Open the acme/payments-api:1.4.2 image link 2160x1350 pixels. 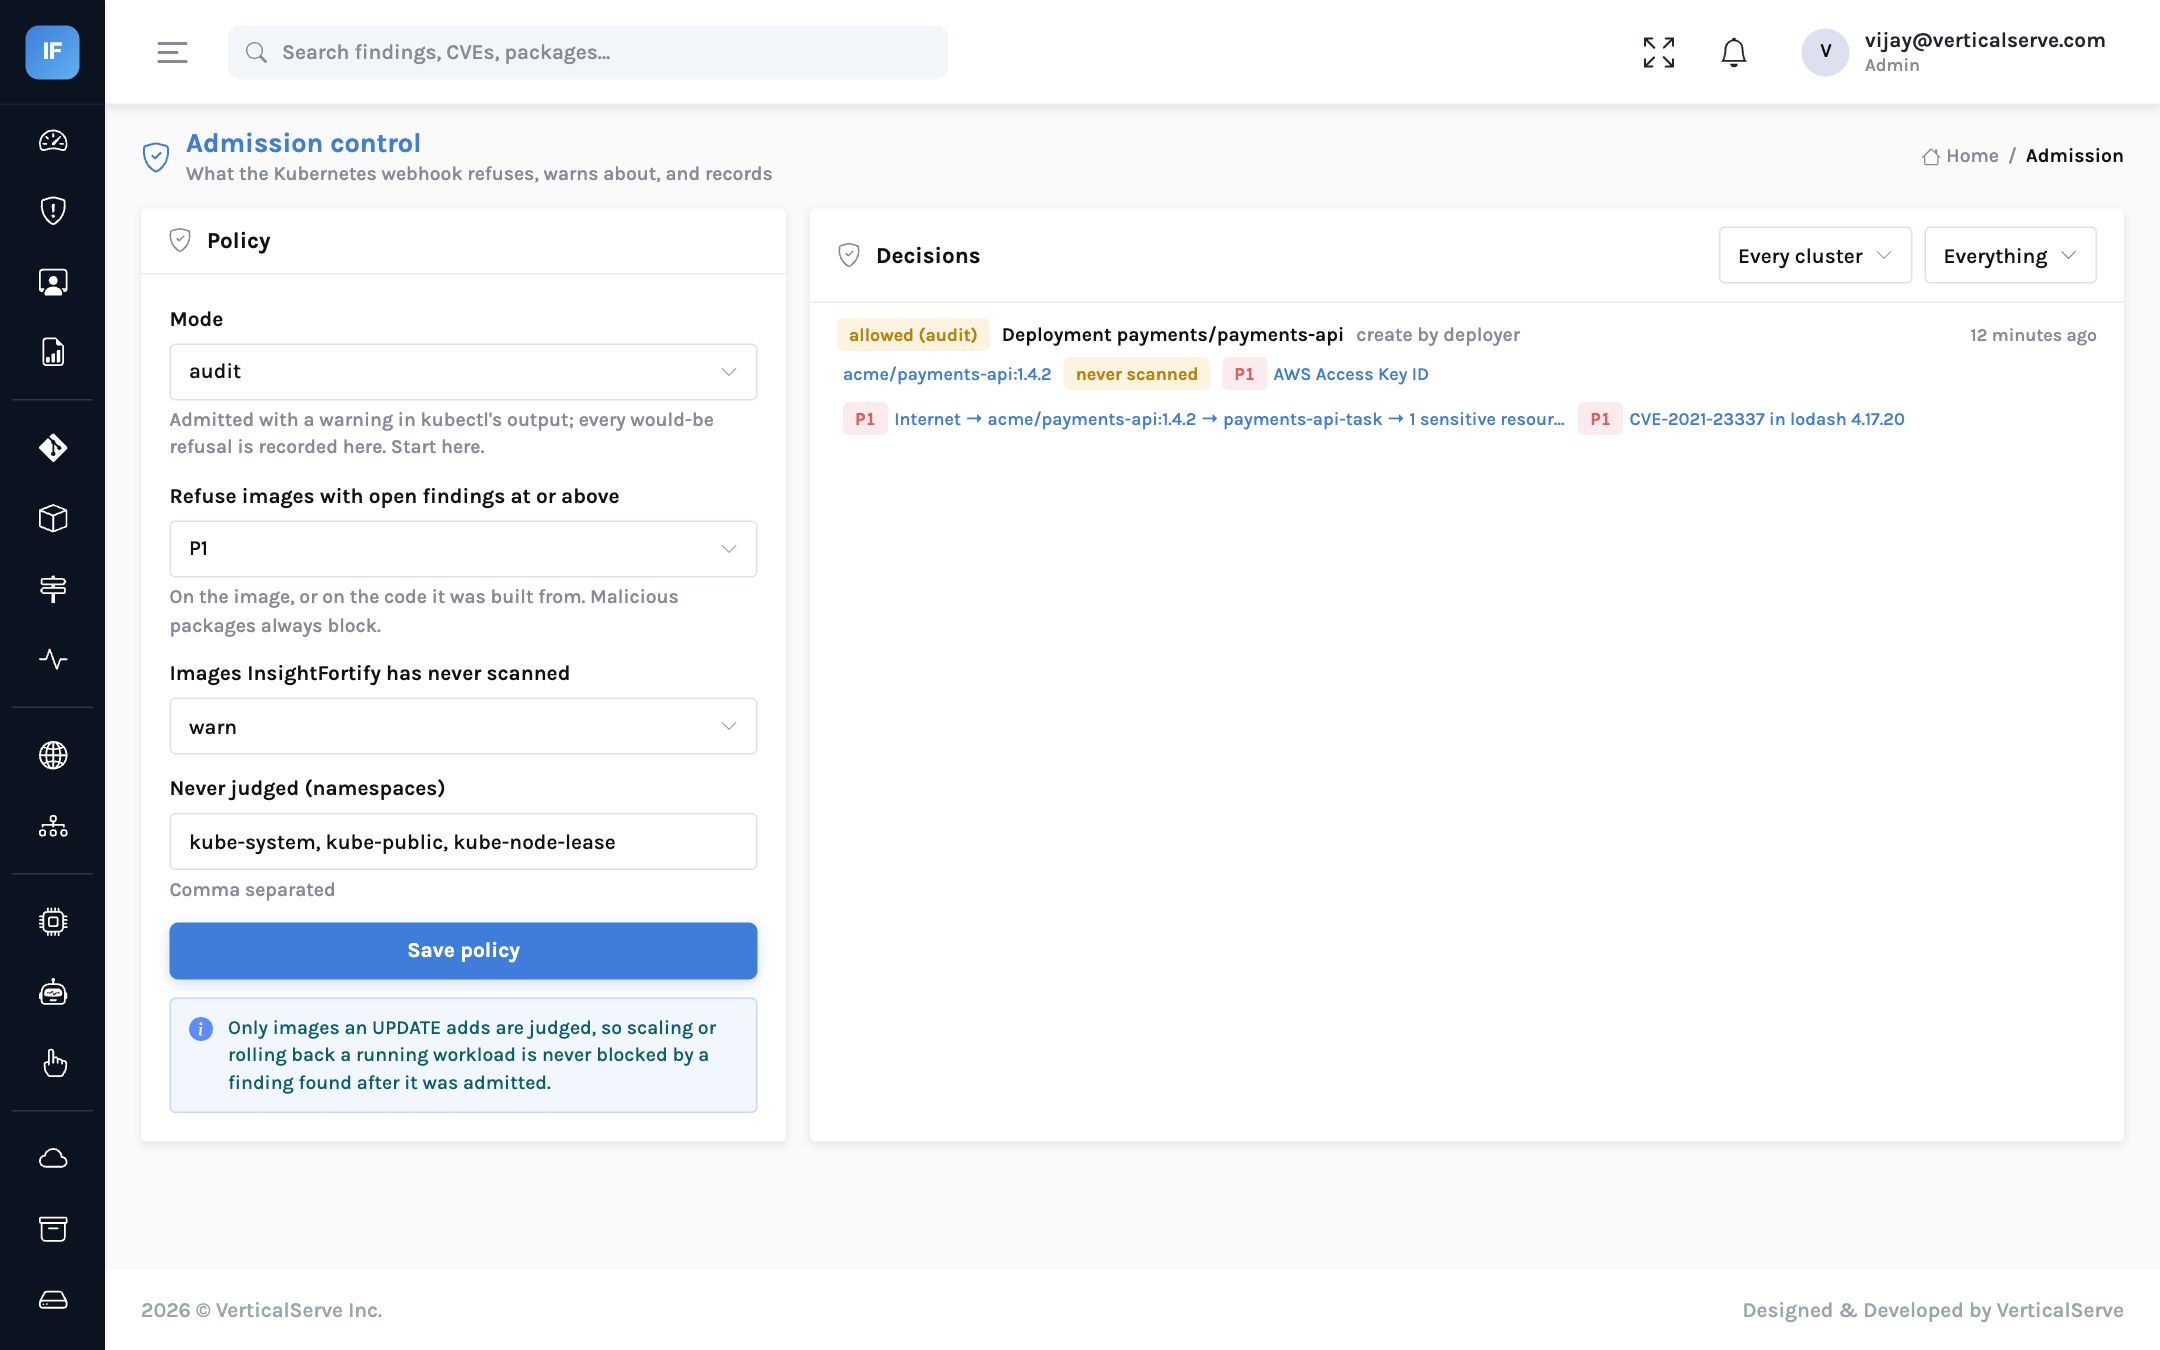pos(947,374)
